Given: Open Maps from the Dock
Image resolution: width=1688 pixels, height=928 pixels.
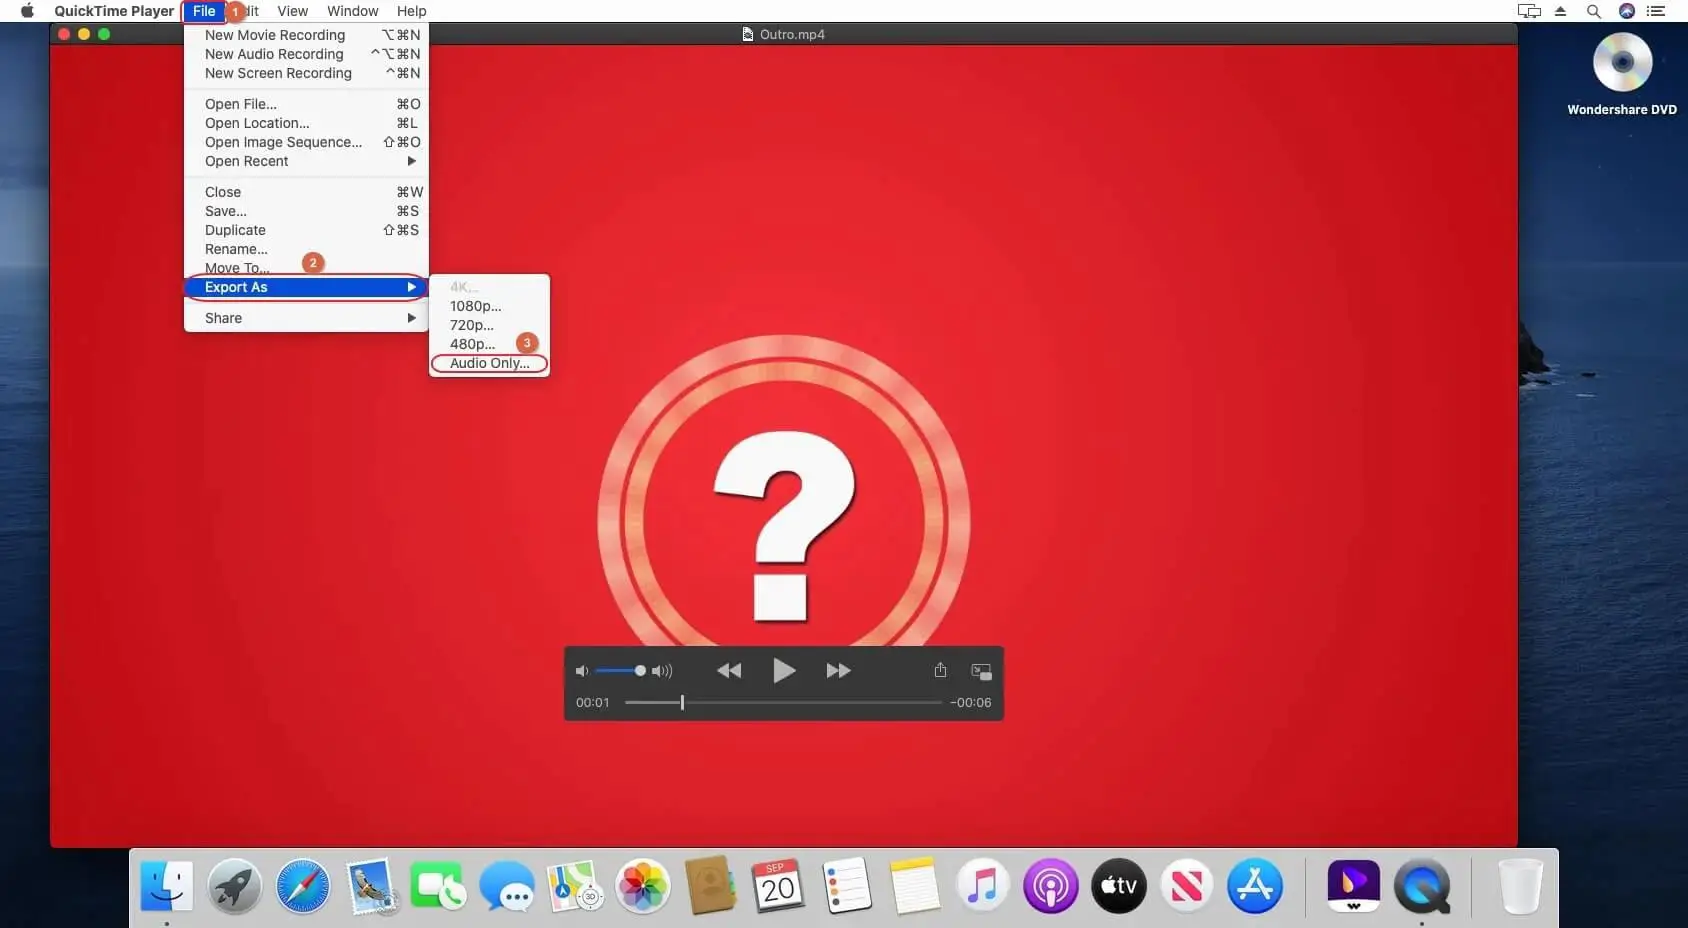Looking at the screenshot, I should (x=575, y=886).
